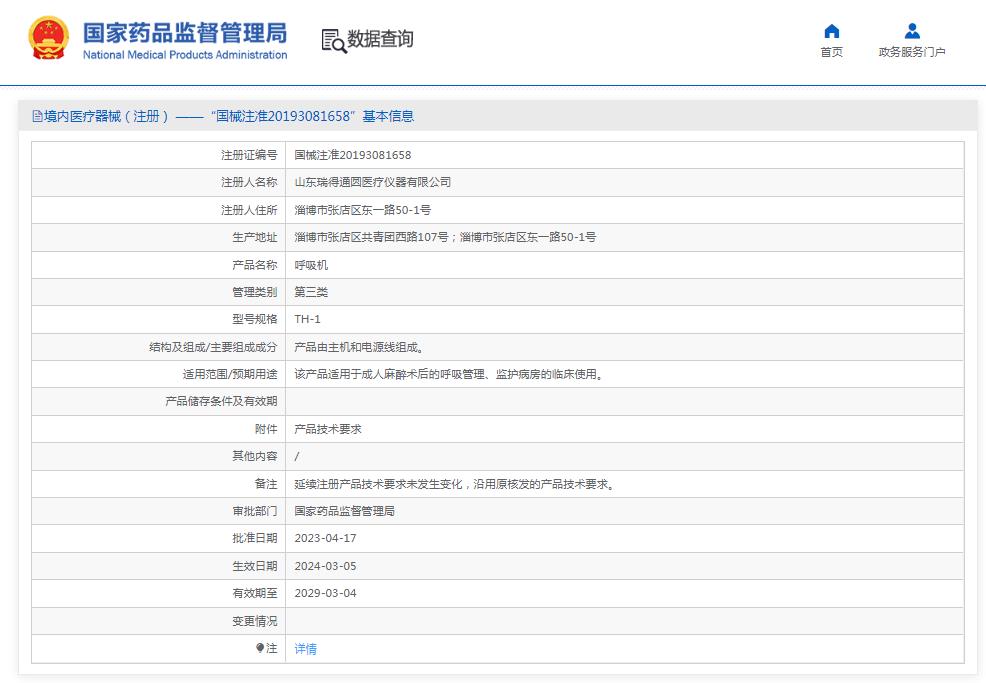Go to 首页 via its text label
986x683 pixels.
click(831, 53)
